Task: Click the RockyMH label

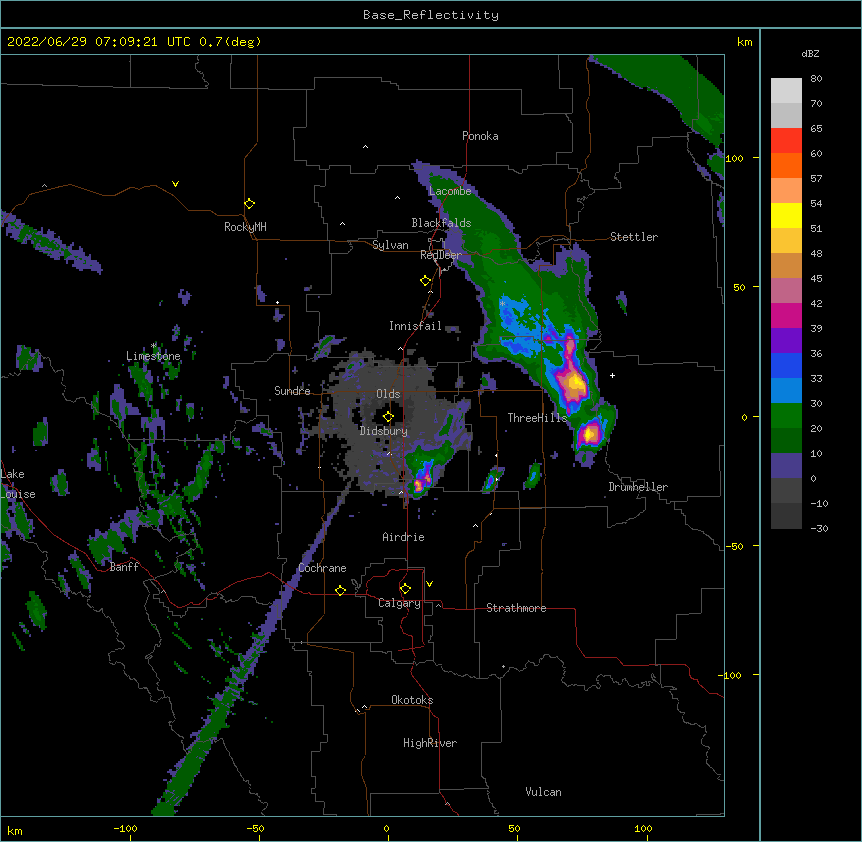Action: (x=245, y=227)
